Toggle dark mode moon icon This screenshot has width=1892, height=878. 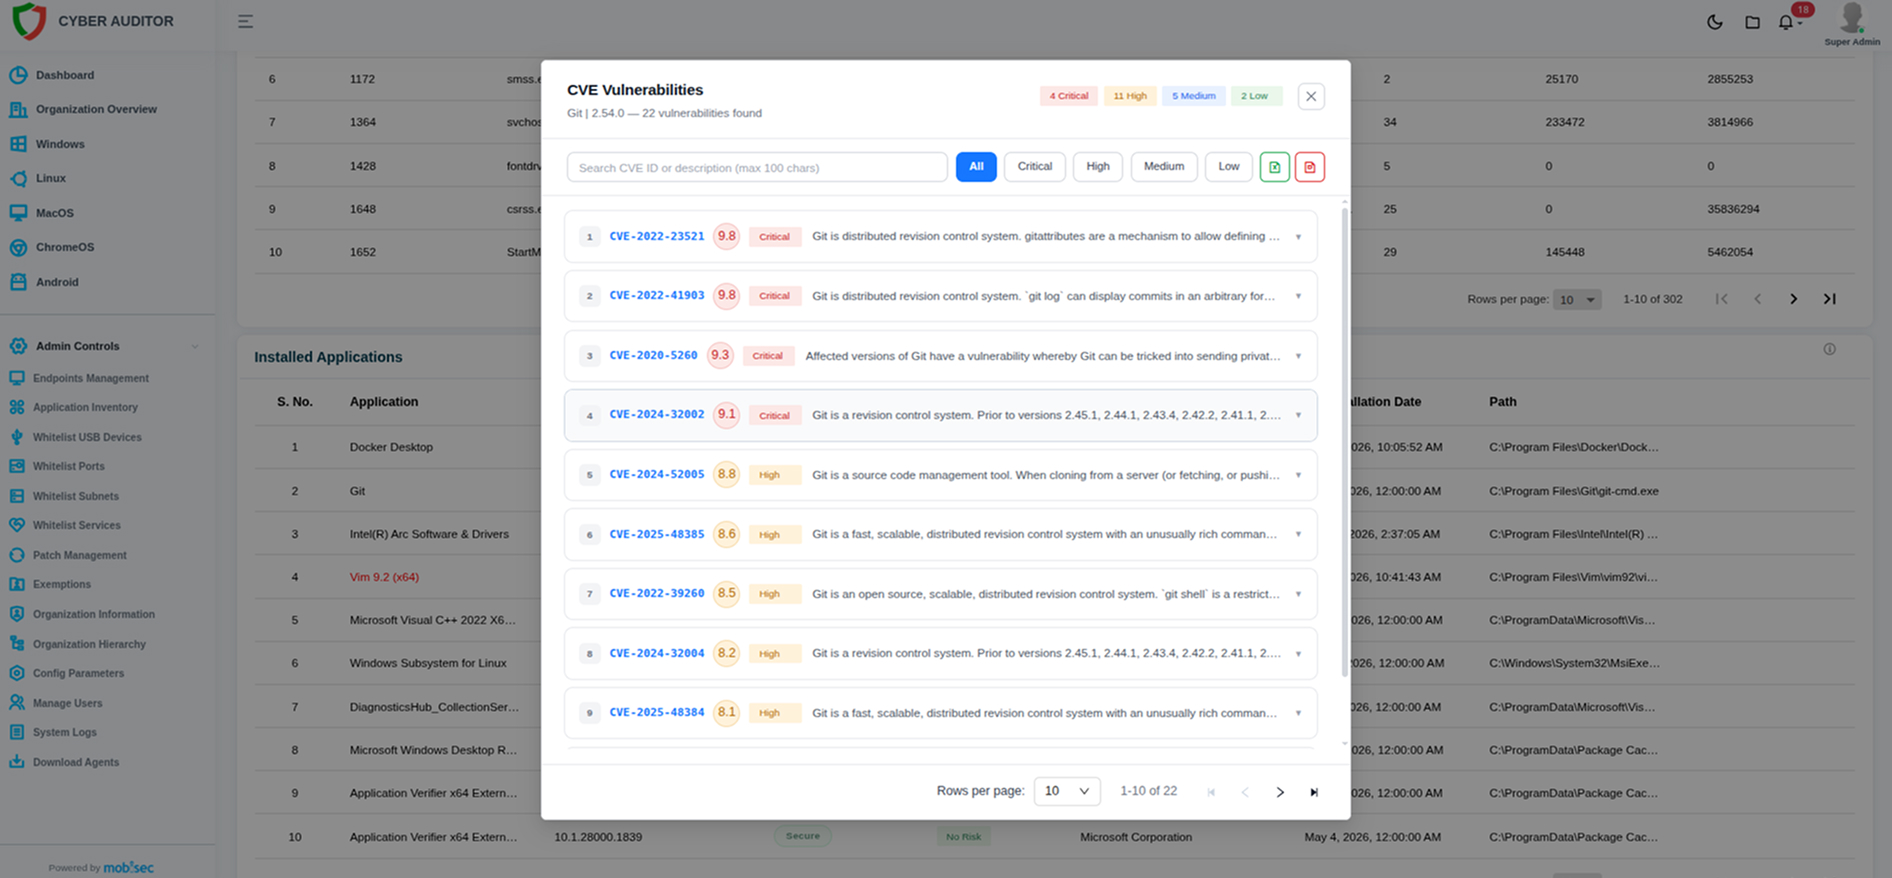[x=1715, y=22]
